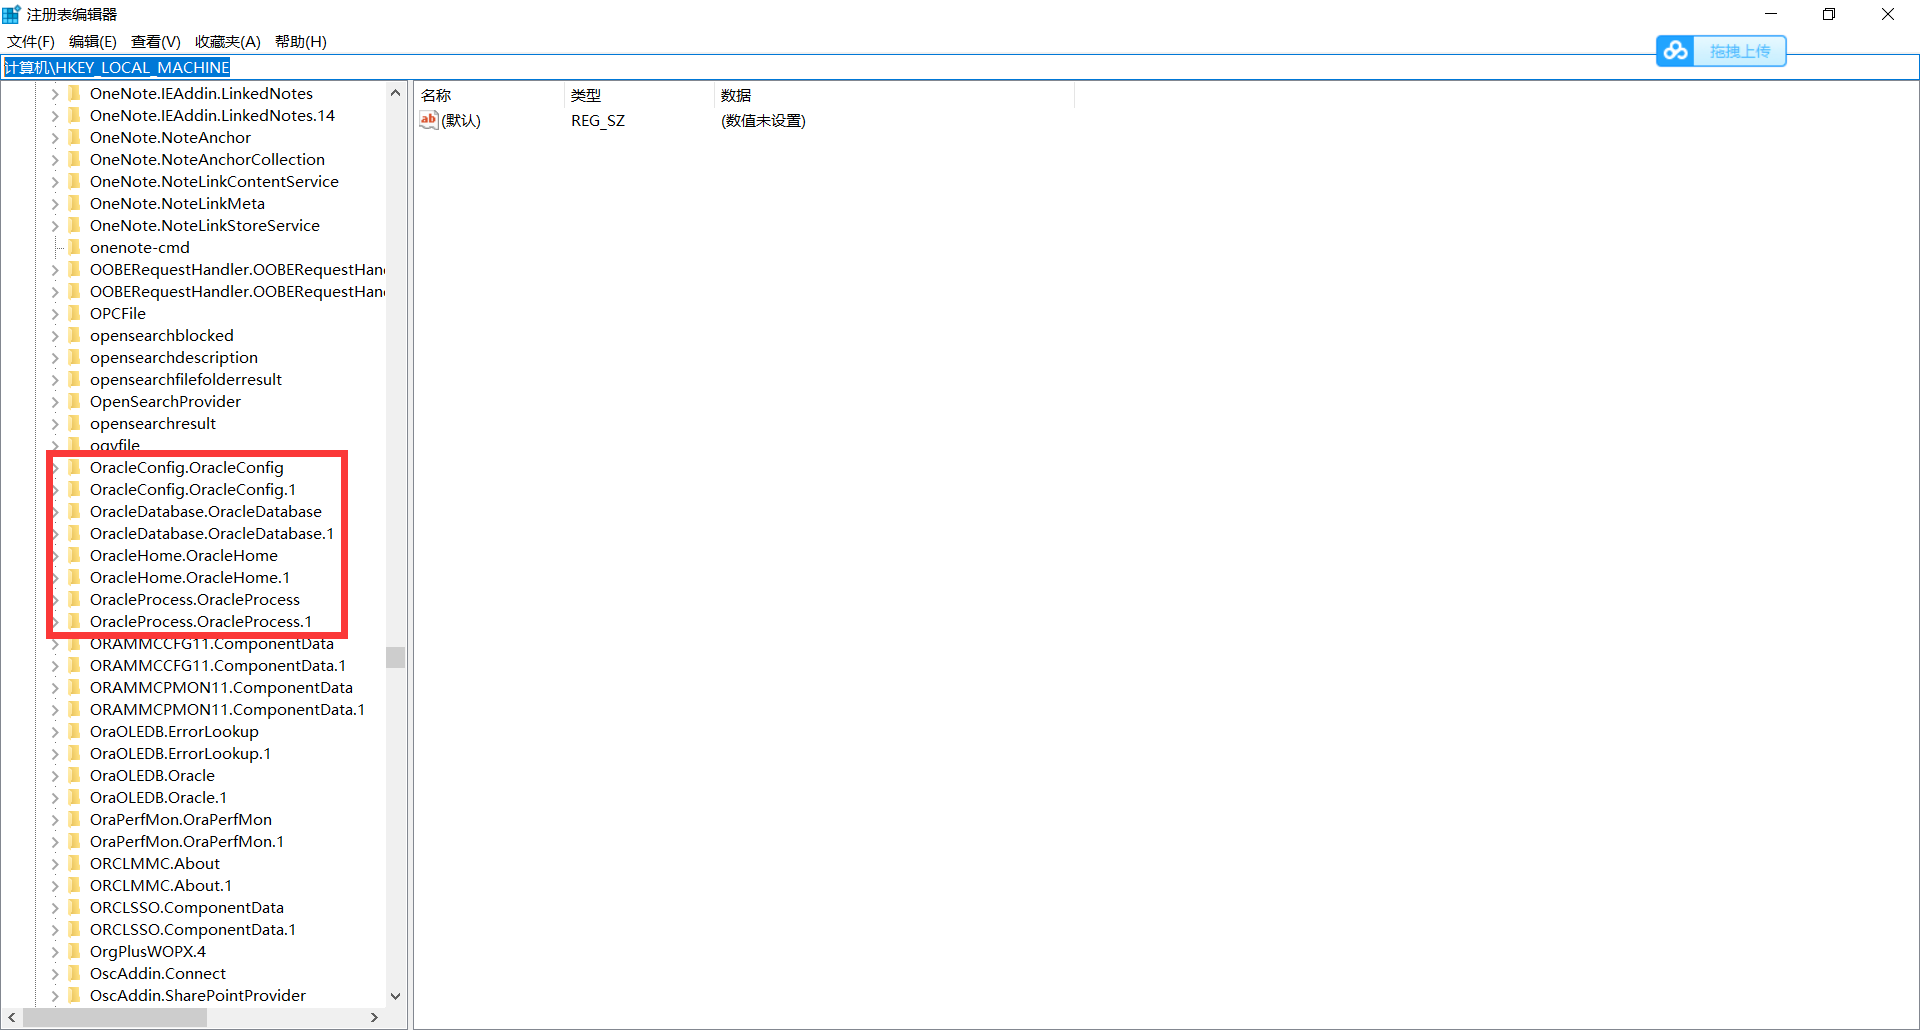The height and width of the screenshot is (1030, 1920).
Task: Click folder icon of opensearchblocked
Action: [x=74, y=335]
